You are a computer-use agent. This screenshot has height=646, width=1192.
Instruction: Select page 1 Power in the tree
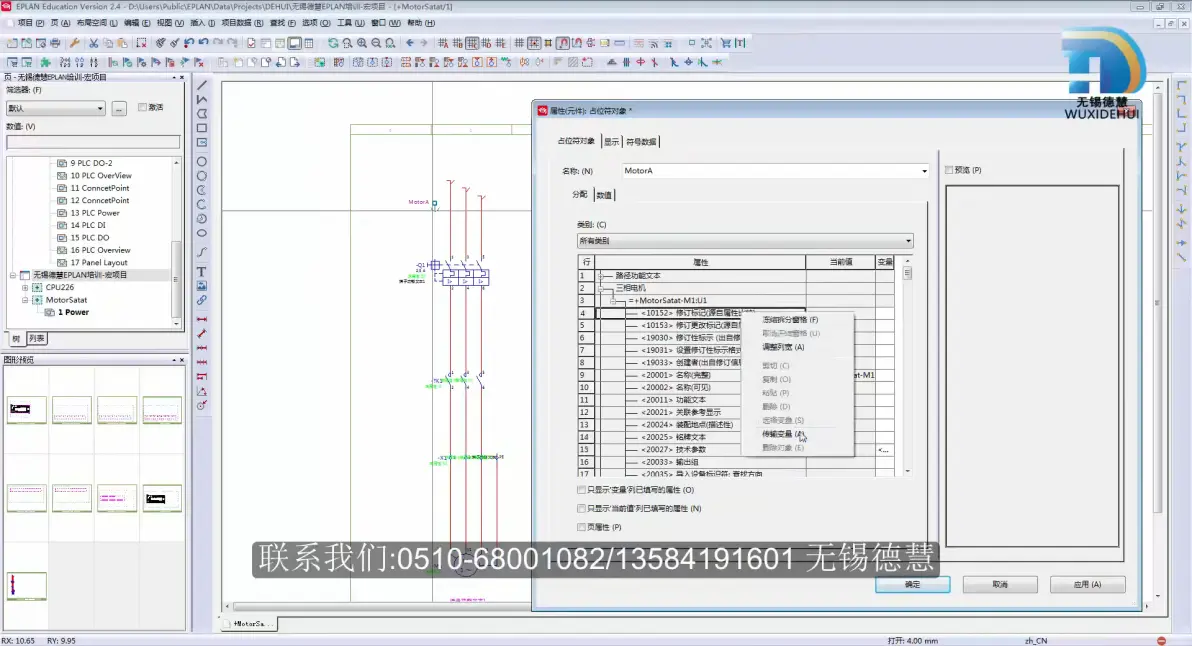pos(73,312)
